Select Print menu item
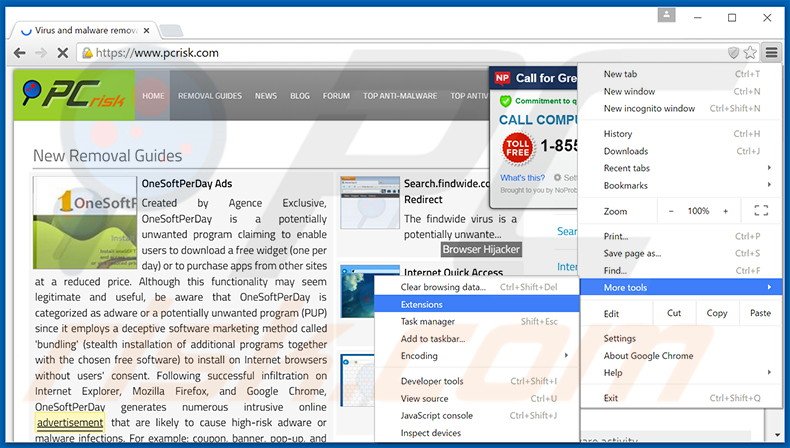Viewport: 790px width, 448px height. tap(681, 236)
